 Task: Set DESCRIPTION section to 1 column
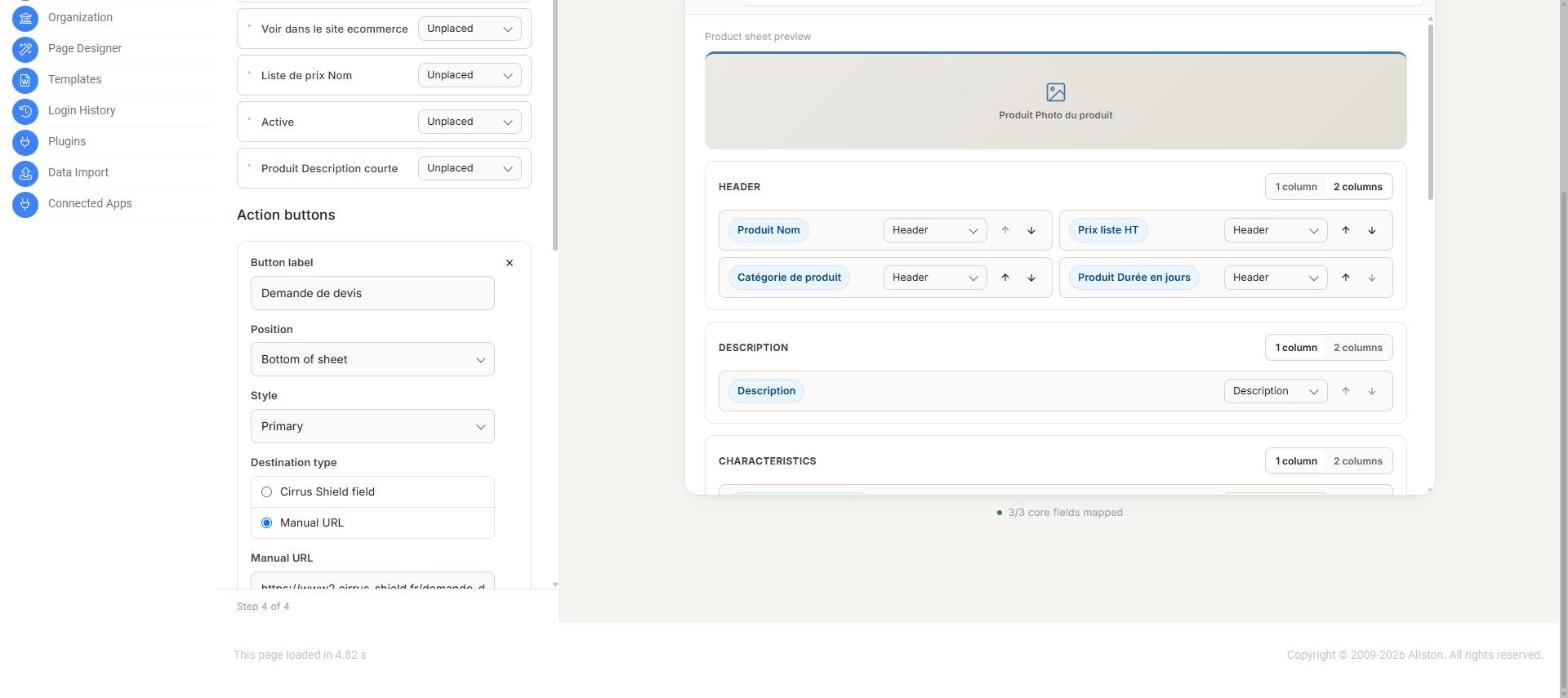tap(1296, 348)
